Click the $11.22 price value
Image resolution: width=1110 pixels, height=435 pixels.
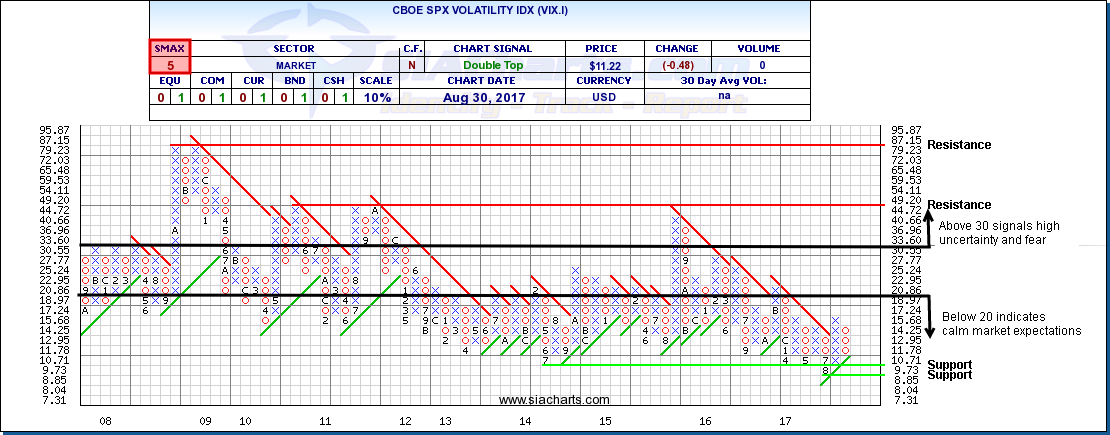604,64
